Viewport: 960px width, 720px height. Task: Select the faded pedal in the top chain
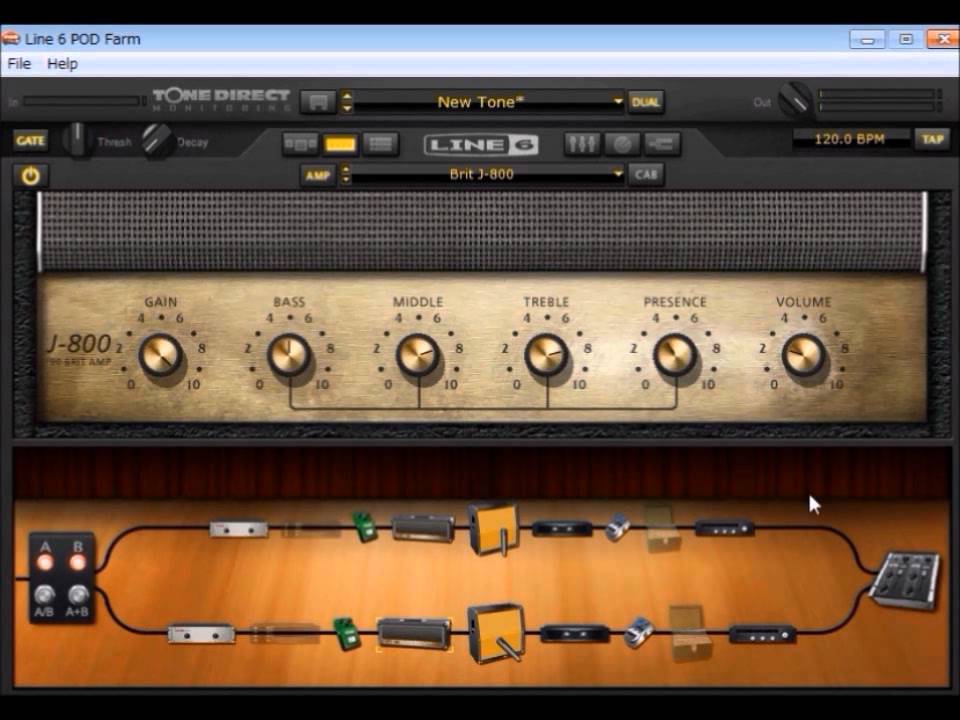pyautogui.click(x=310, y=530)
